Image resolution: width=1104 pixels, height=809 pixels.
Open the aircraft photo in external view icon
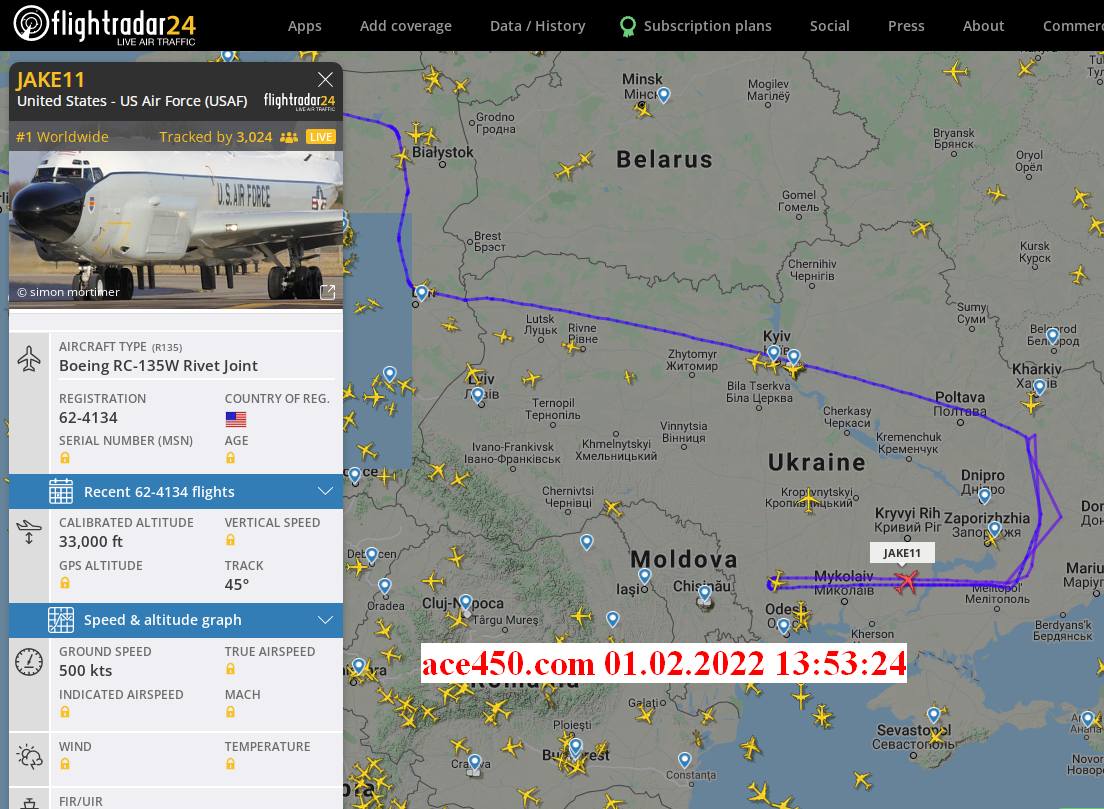[327, 292]
